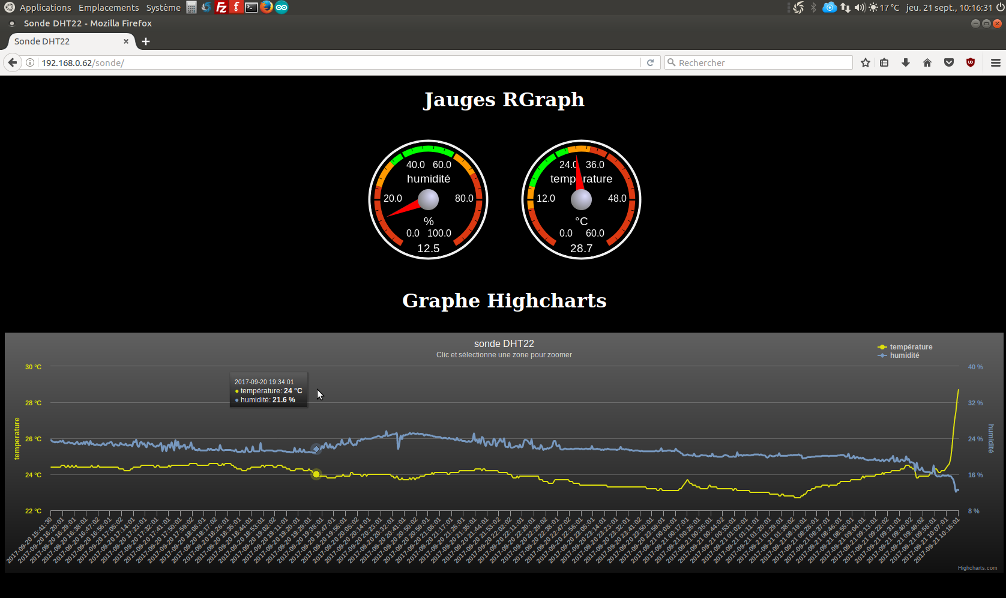The width and height of the screenshot is (1006, 598).
Task: Click the Rechercher search field
Action: (x=760, y=62)
